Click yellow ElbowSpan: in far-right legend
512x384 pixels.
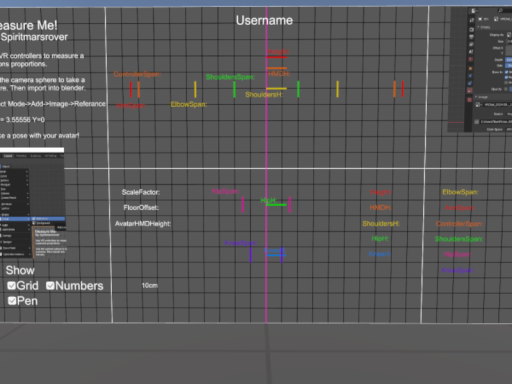tap(460, 192)
